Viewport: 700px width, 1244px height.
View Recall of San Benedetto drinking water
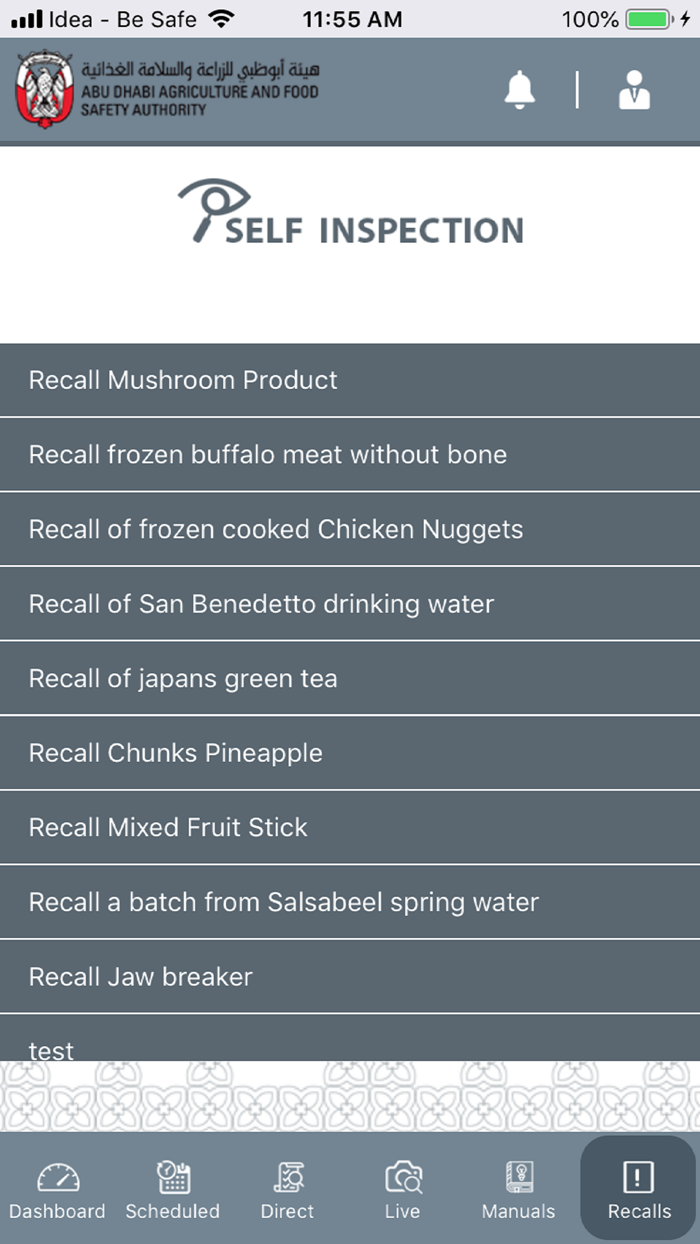pos(350,604)
